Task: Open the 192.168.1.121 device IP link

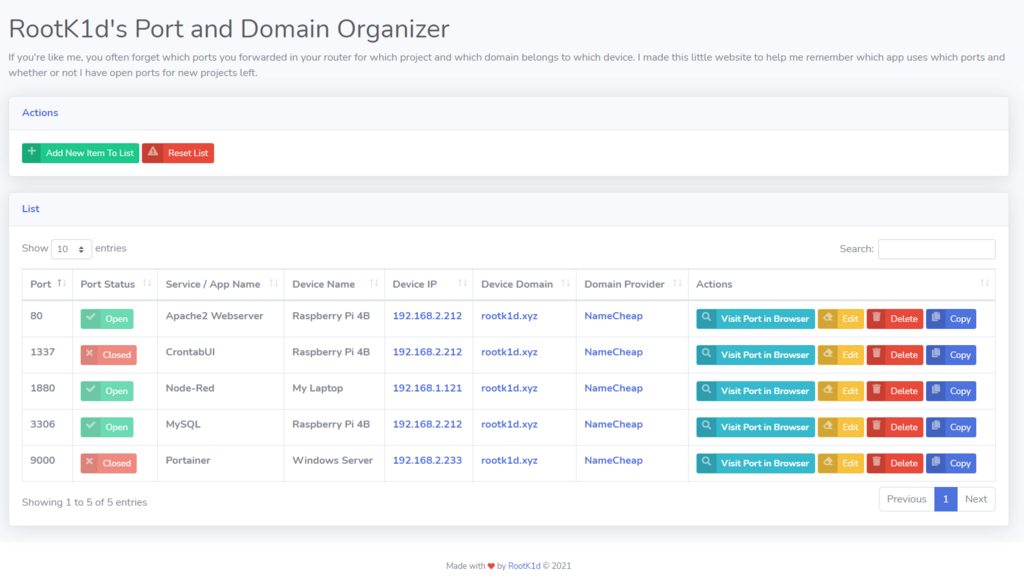Action: tap(427, 388)
